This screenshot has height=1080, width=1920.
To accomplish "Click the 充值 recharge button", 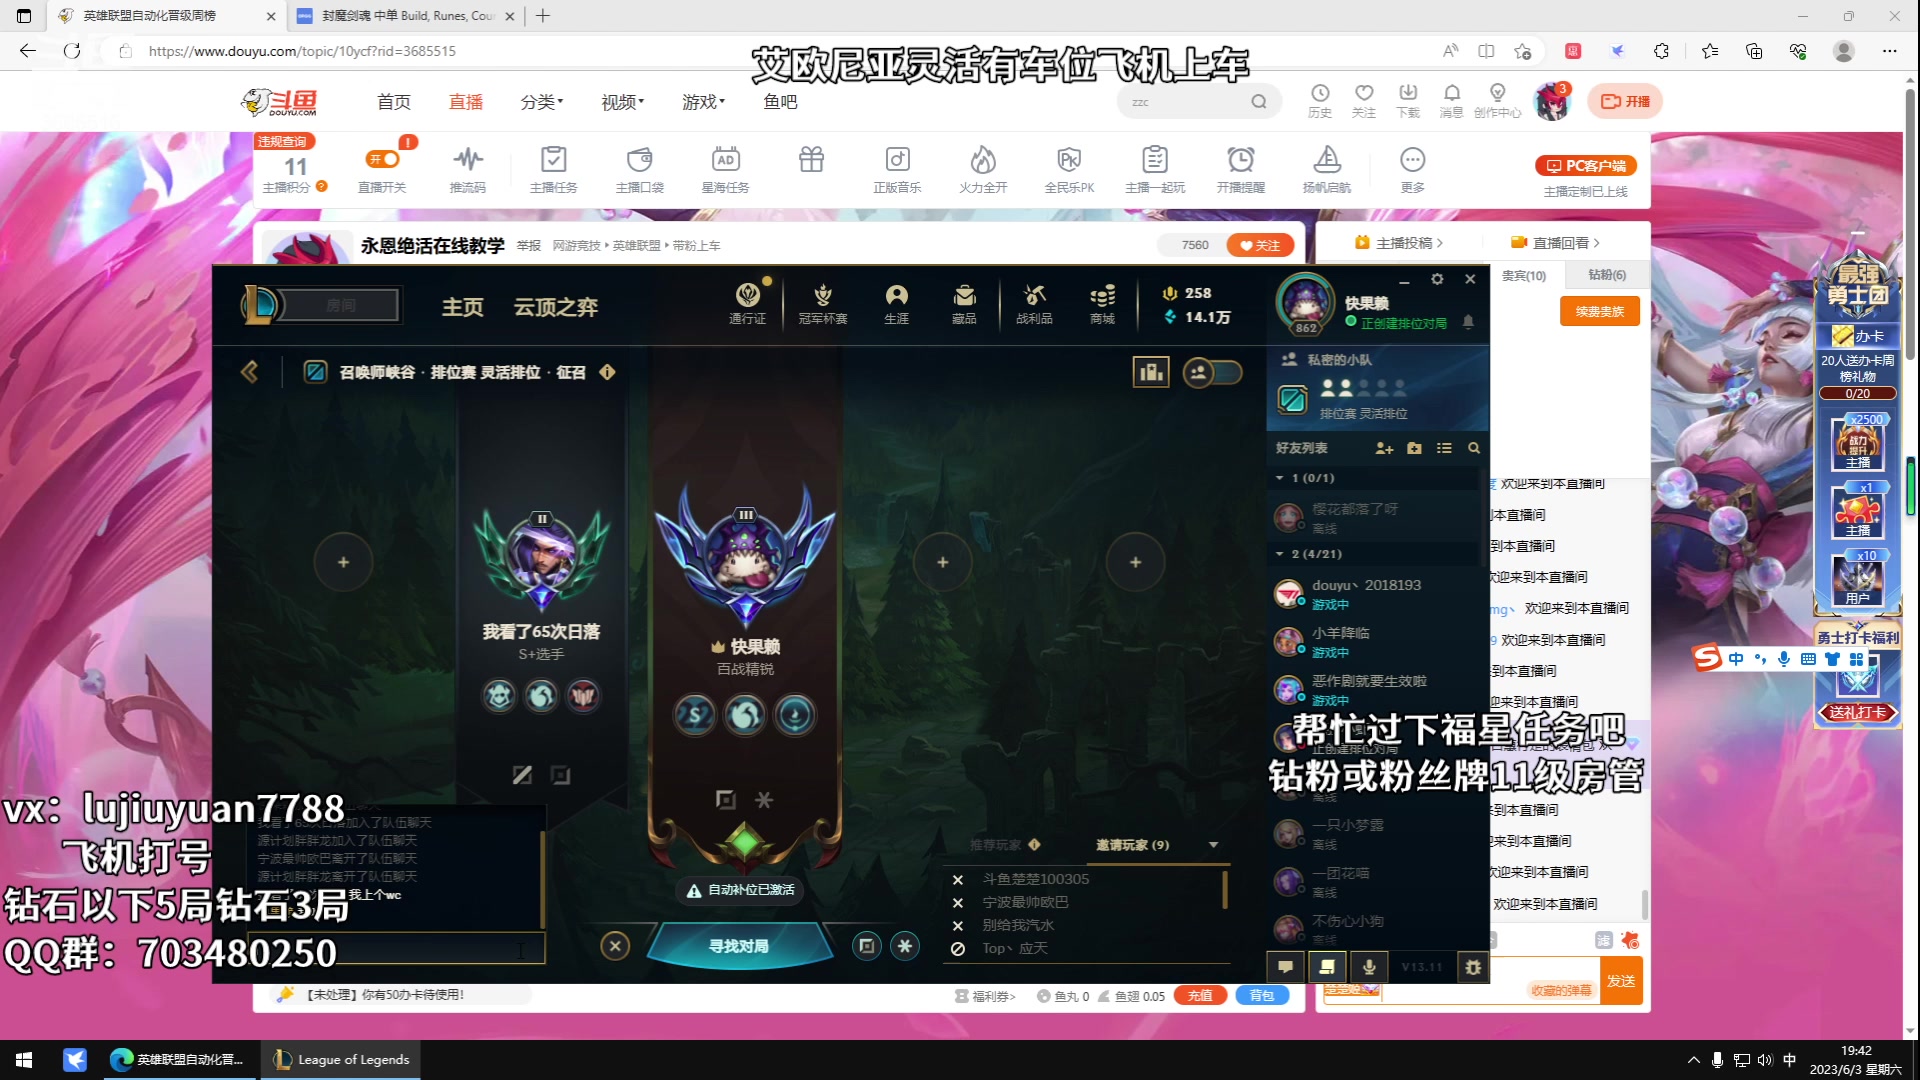I will [x=1200, y=996].
